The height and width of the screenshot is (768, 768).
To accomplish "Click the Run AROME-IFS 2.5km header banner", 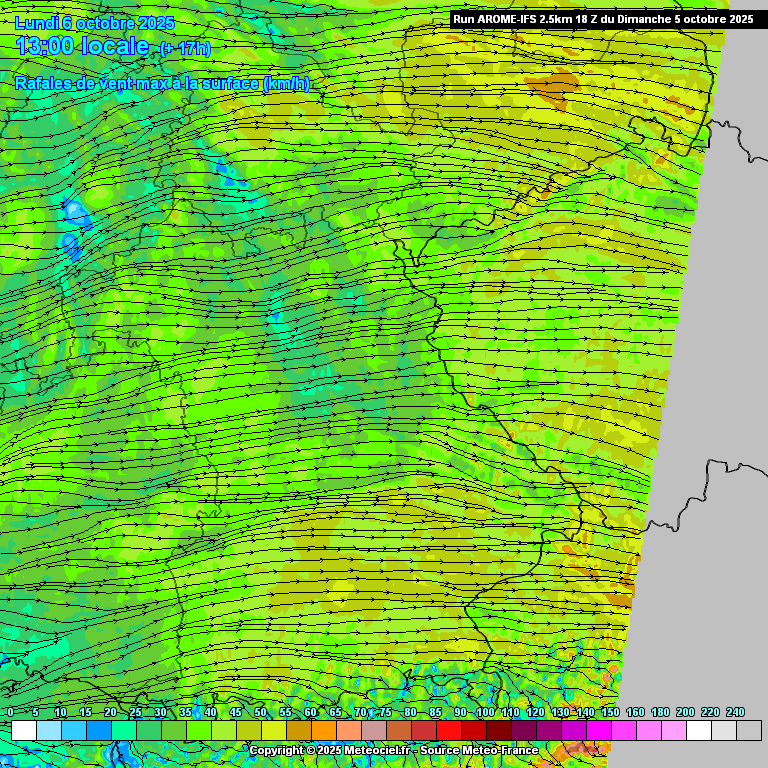I will pyautogui.click(x=603, y=18).
